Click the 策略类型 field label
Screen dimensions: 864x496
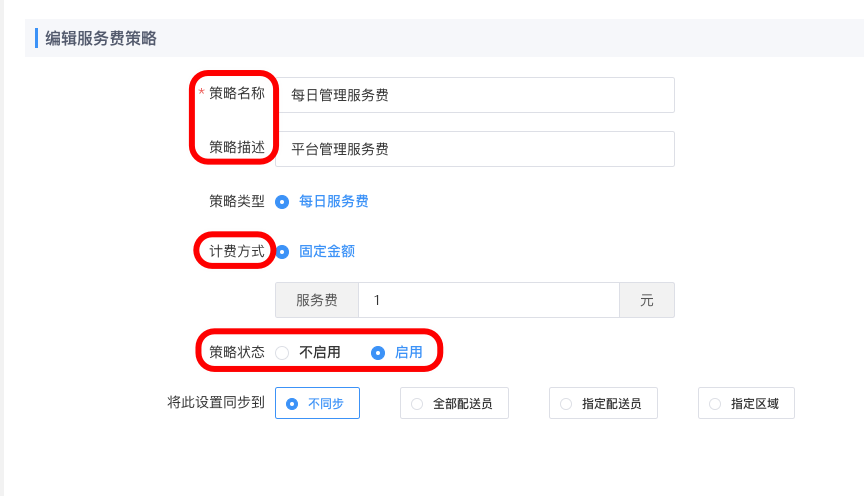click(x=236, y=201)
